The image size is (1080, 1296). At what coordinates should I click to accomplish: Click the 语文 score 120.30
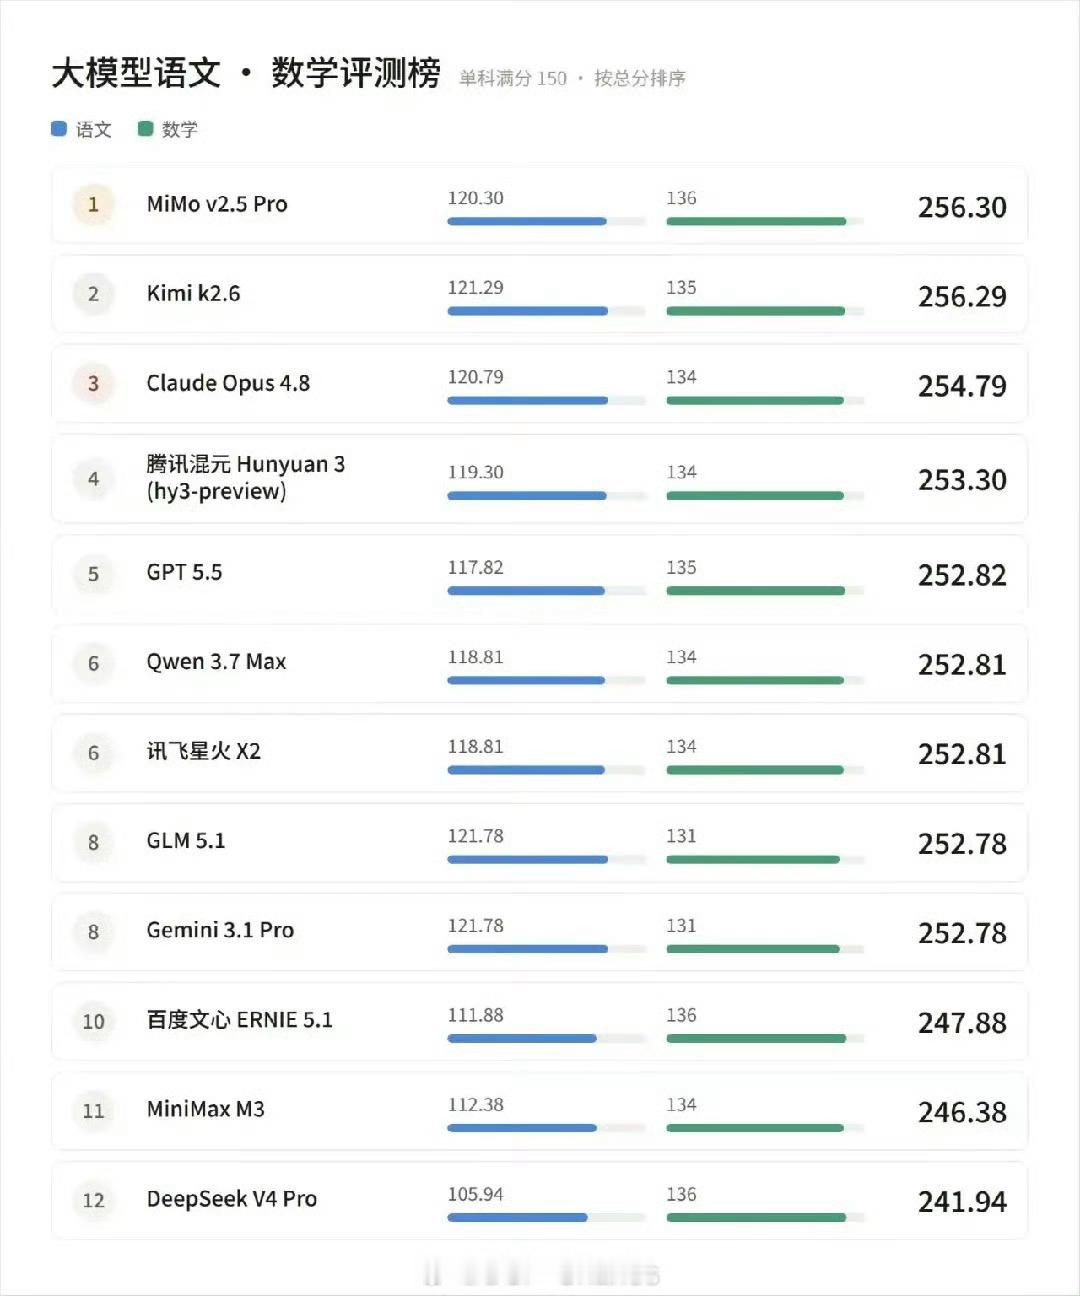tap(475, 198)
